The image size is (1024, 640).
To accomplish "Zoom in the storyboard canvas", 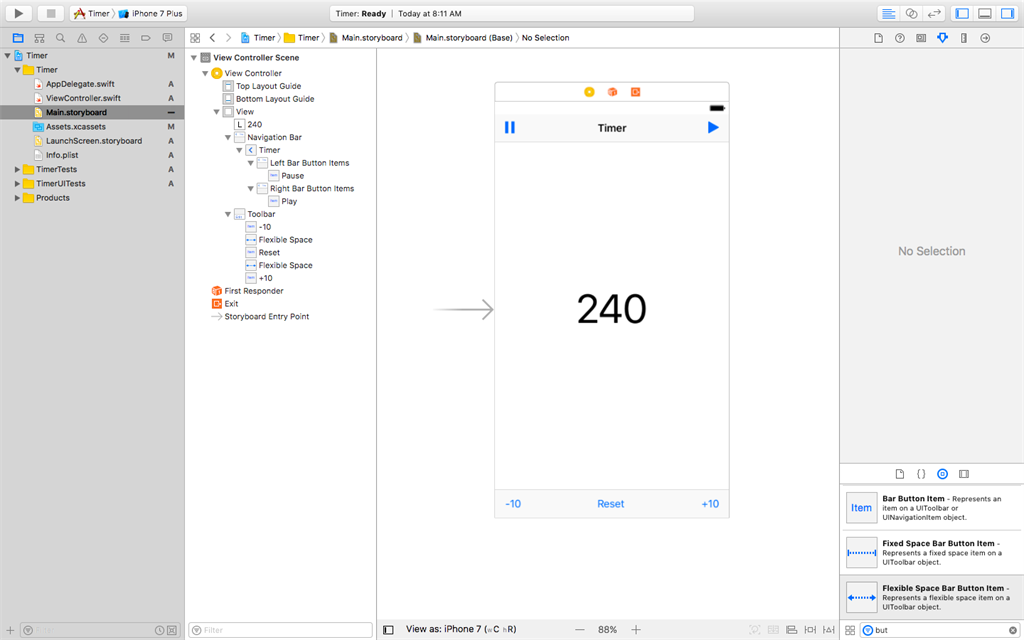I will (636, 630).
